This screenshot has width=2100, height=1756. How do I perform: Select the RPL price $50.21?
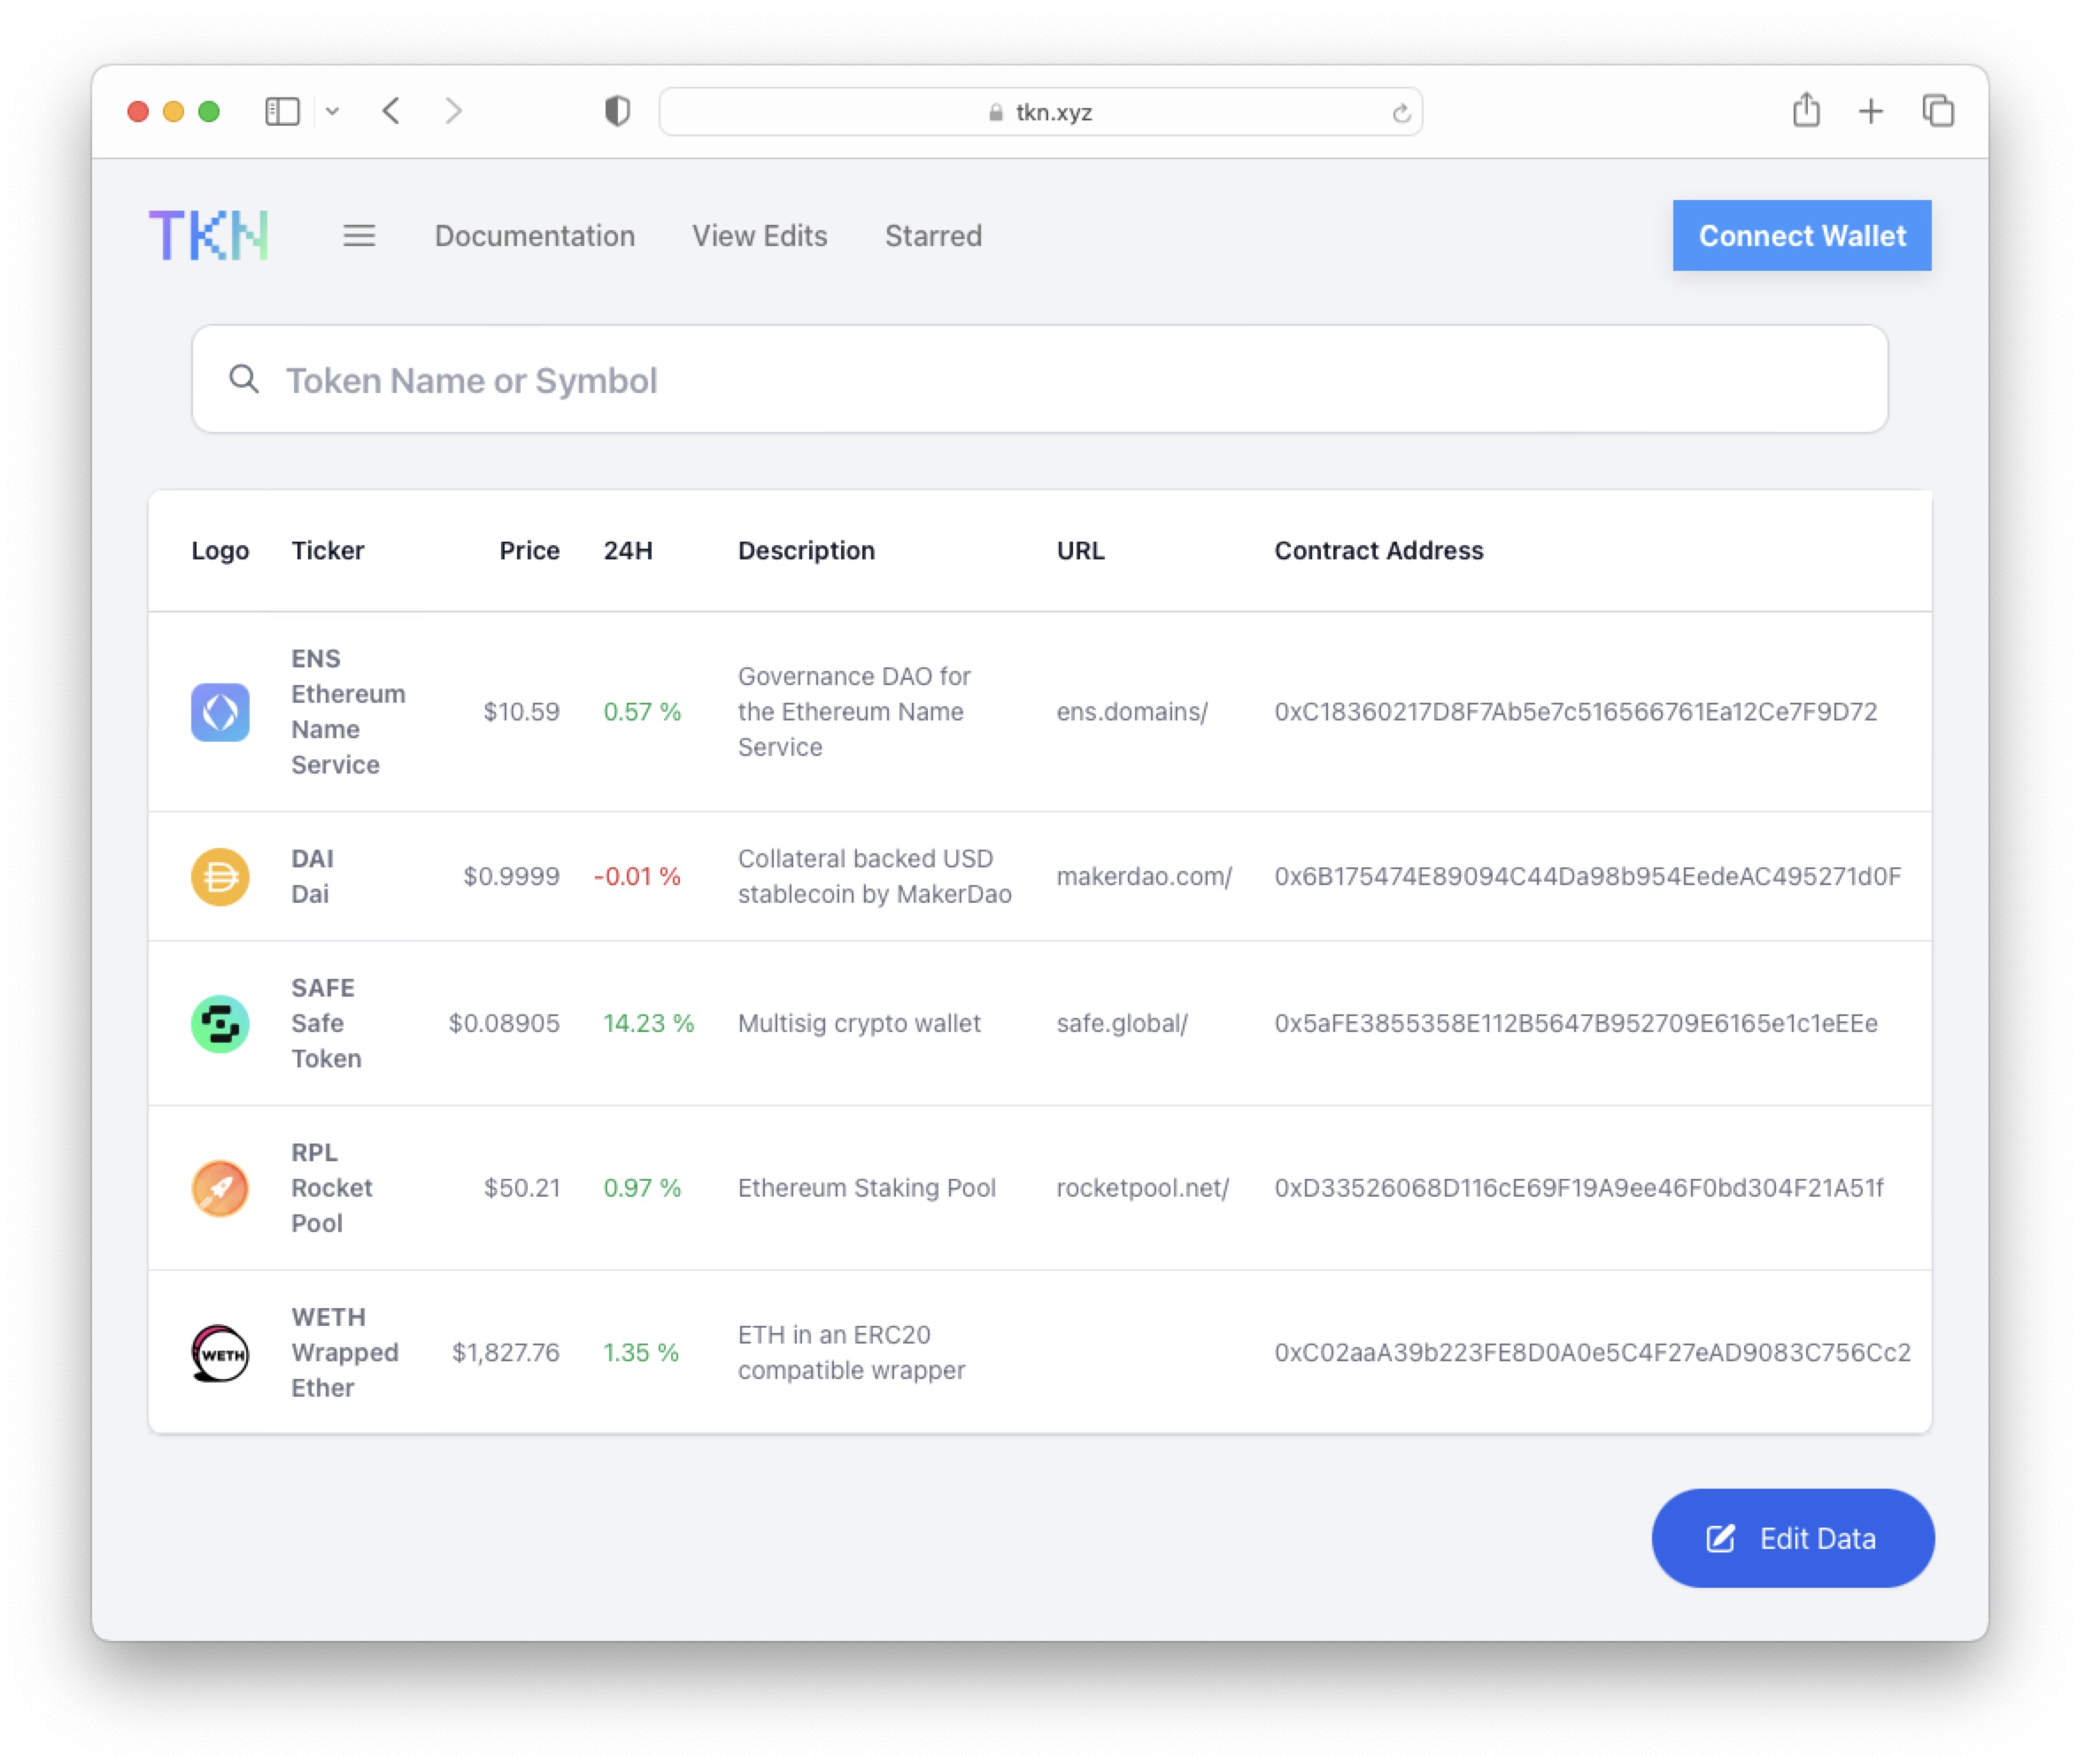pos(522,1188)
